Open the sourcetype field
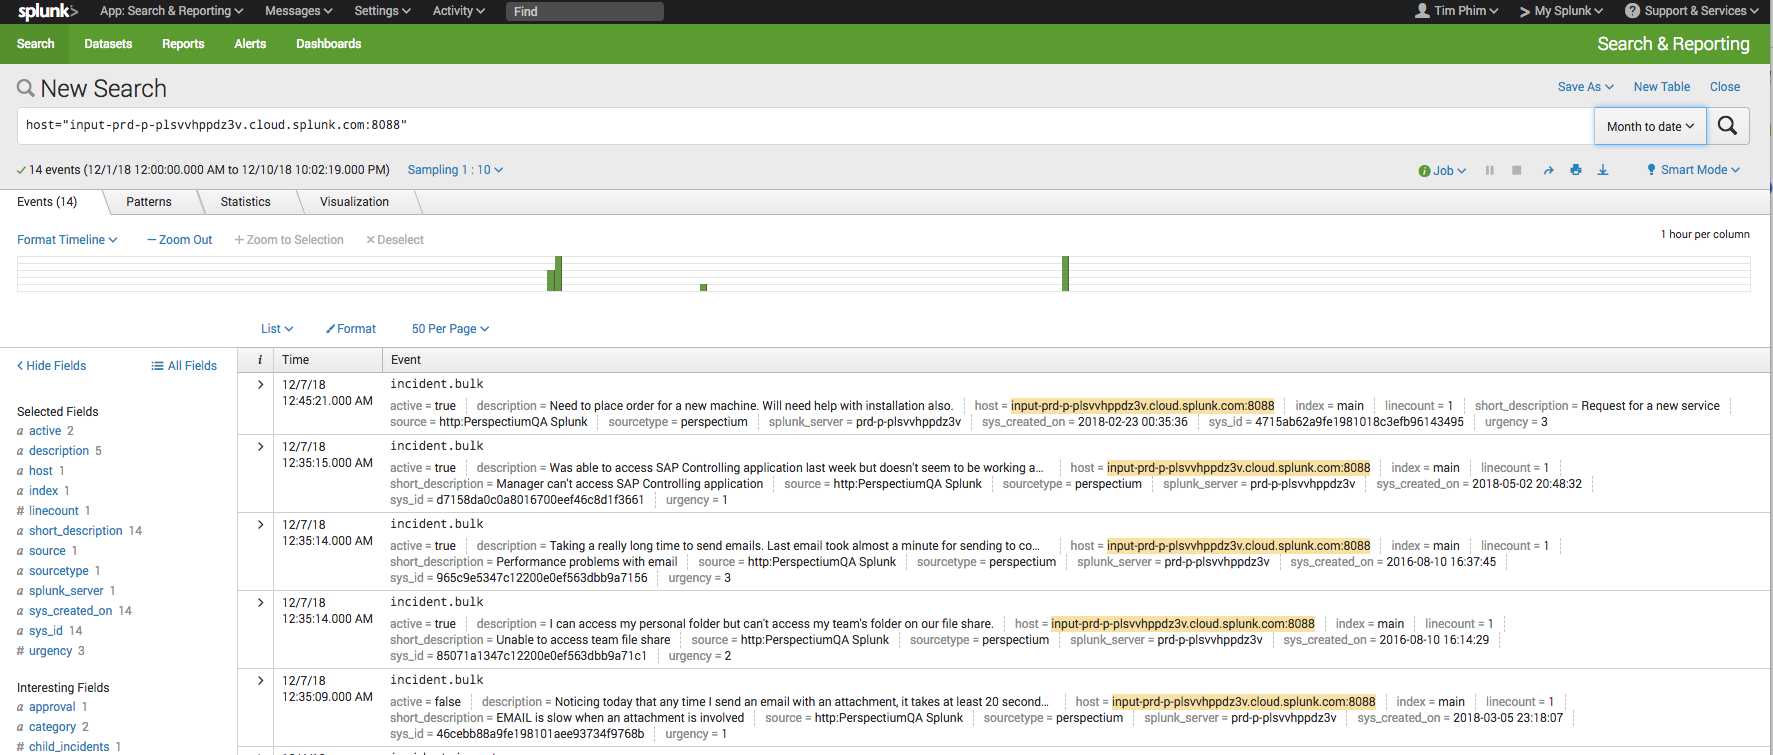This screenshot has width=1773, height=755. (x=59, y=571)
